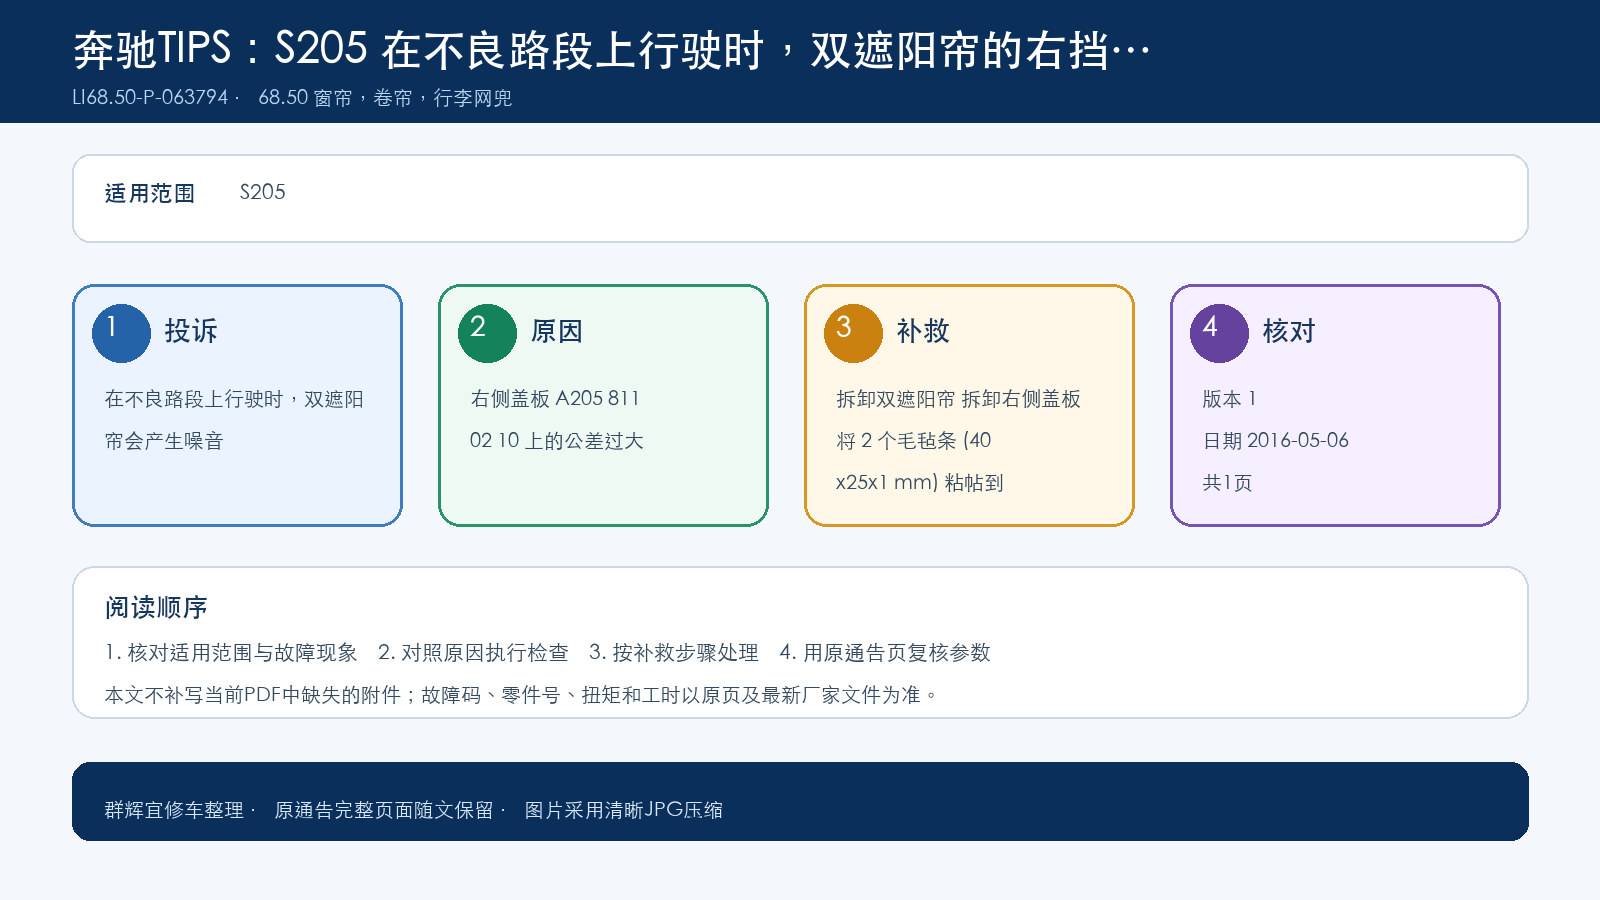Click footer text 群辉宜修车整理
Image resolution: width=1600 pixels, height=900 pixels.
174,810
